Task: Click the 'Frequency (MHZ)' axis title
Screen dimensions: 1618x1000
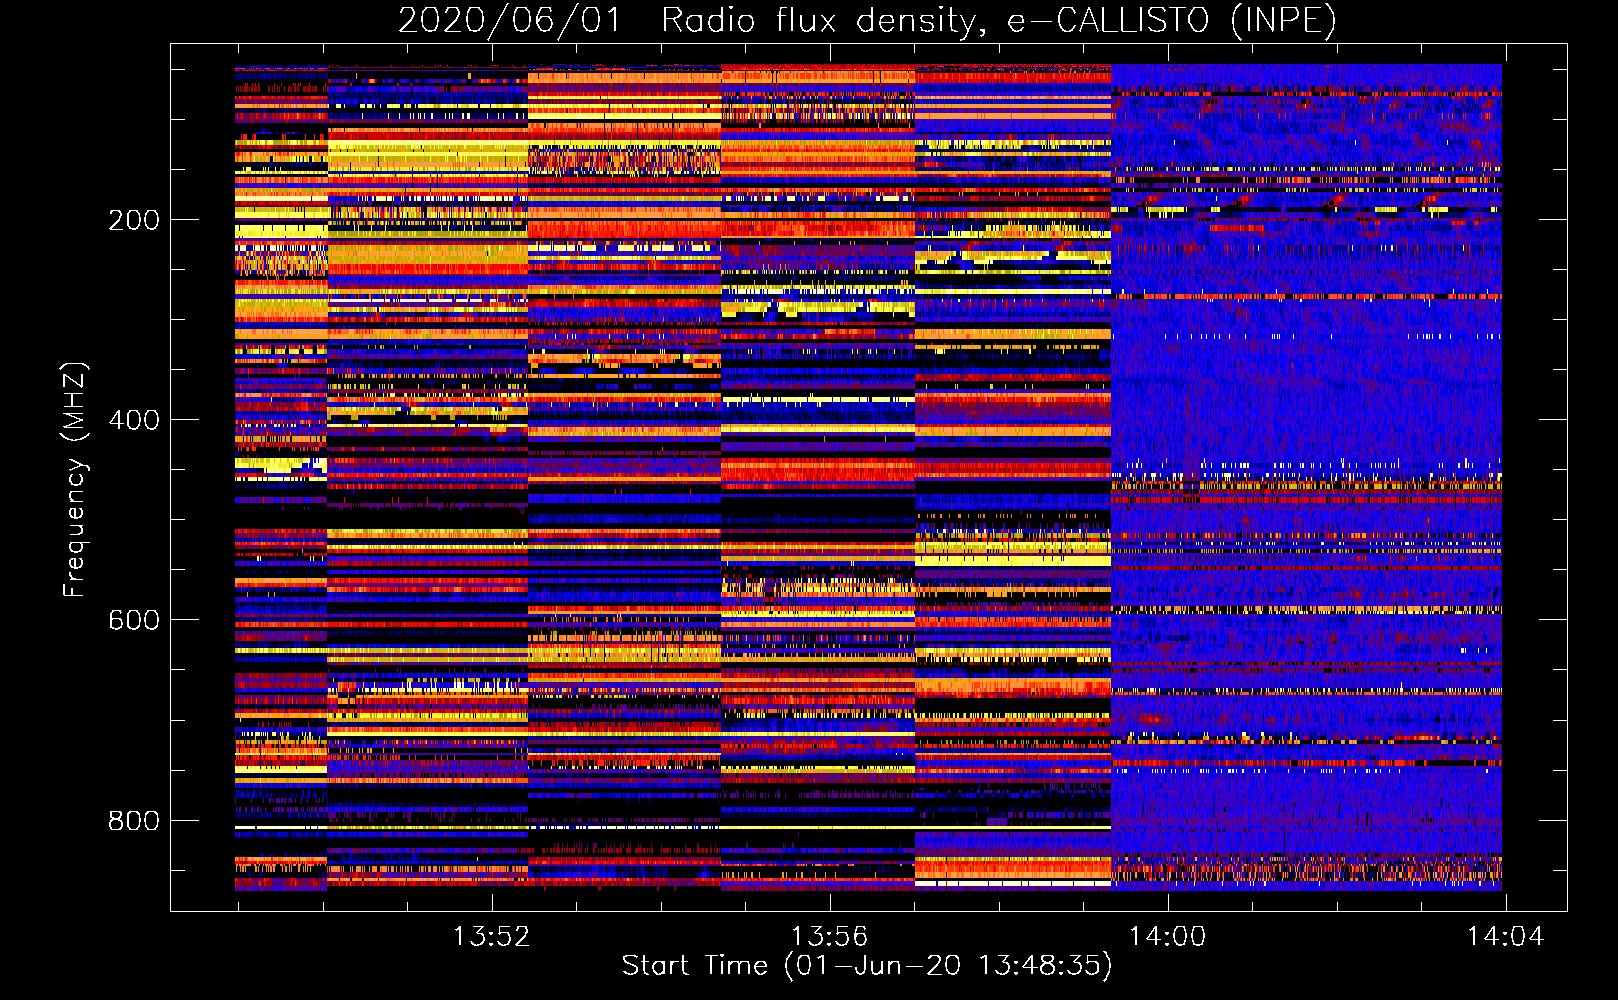Action: pyautogui.click(x=75, y=479)
